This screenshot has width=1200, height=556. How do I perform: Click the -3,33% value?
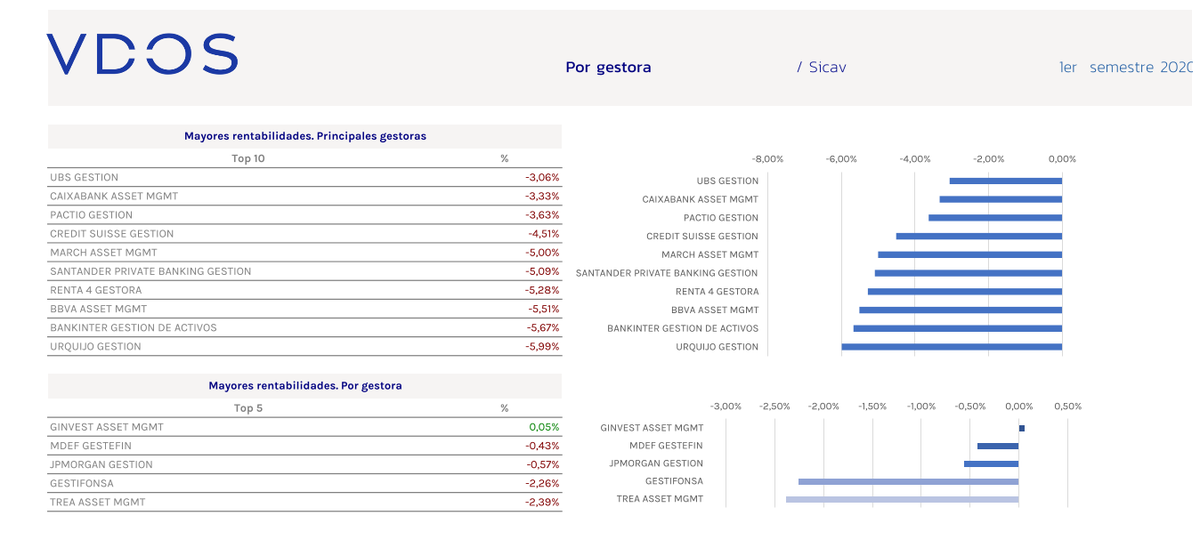tap(542, 196)
